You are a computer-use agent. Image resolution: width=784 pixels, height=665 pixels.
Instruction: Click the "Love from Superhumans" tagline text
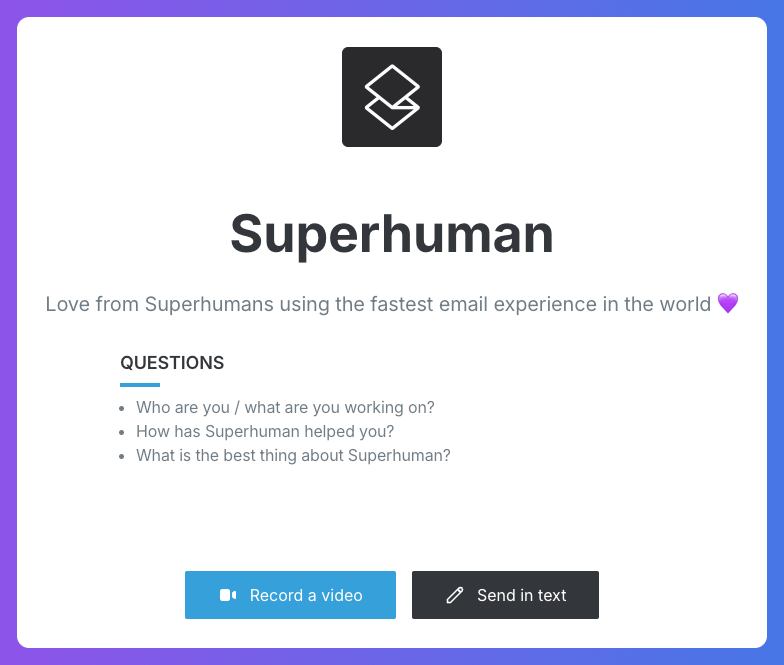[x=380, y=304]
